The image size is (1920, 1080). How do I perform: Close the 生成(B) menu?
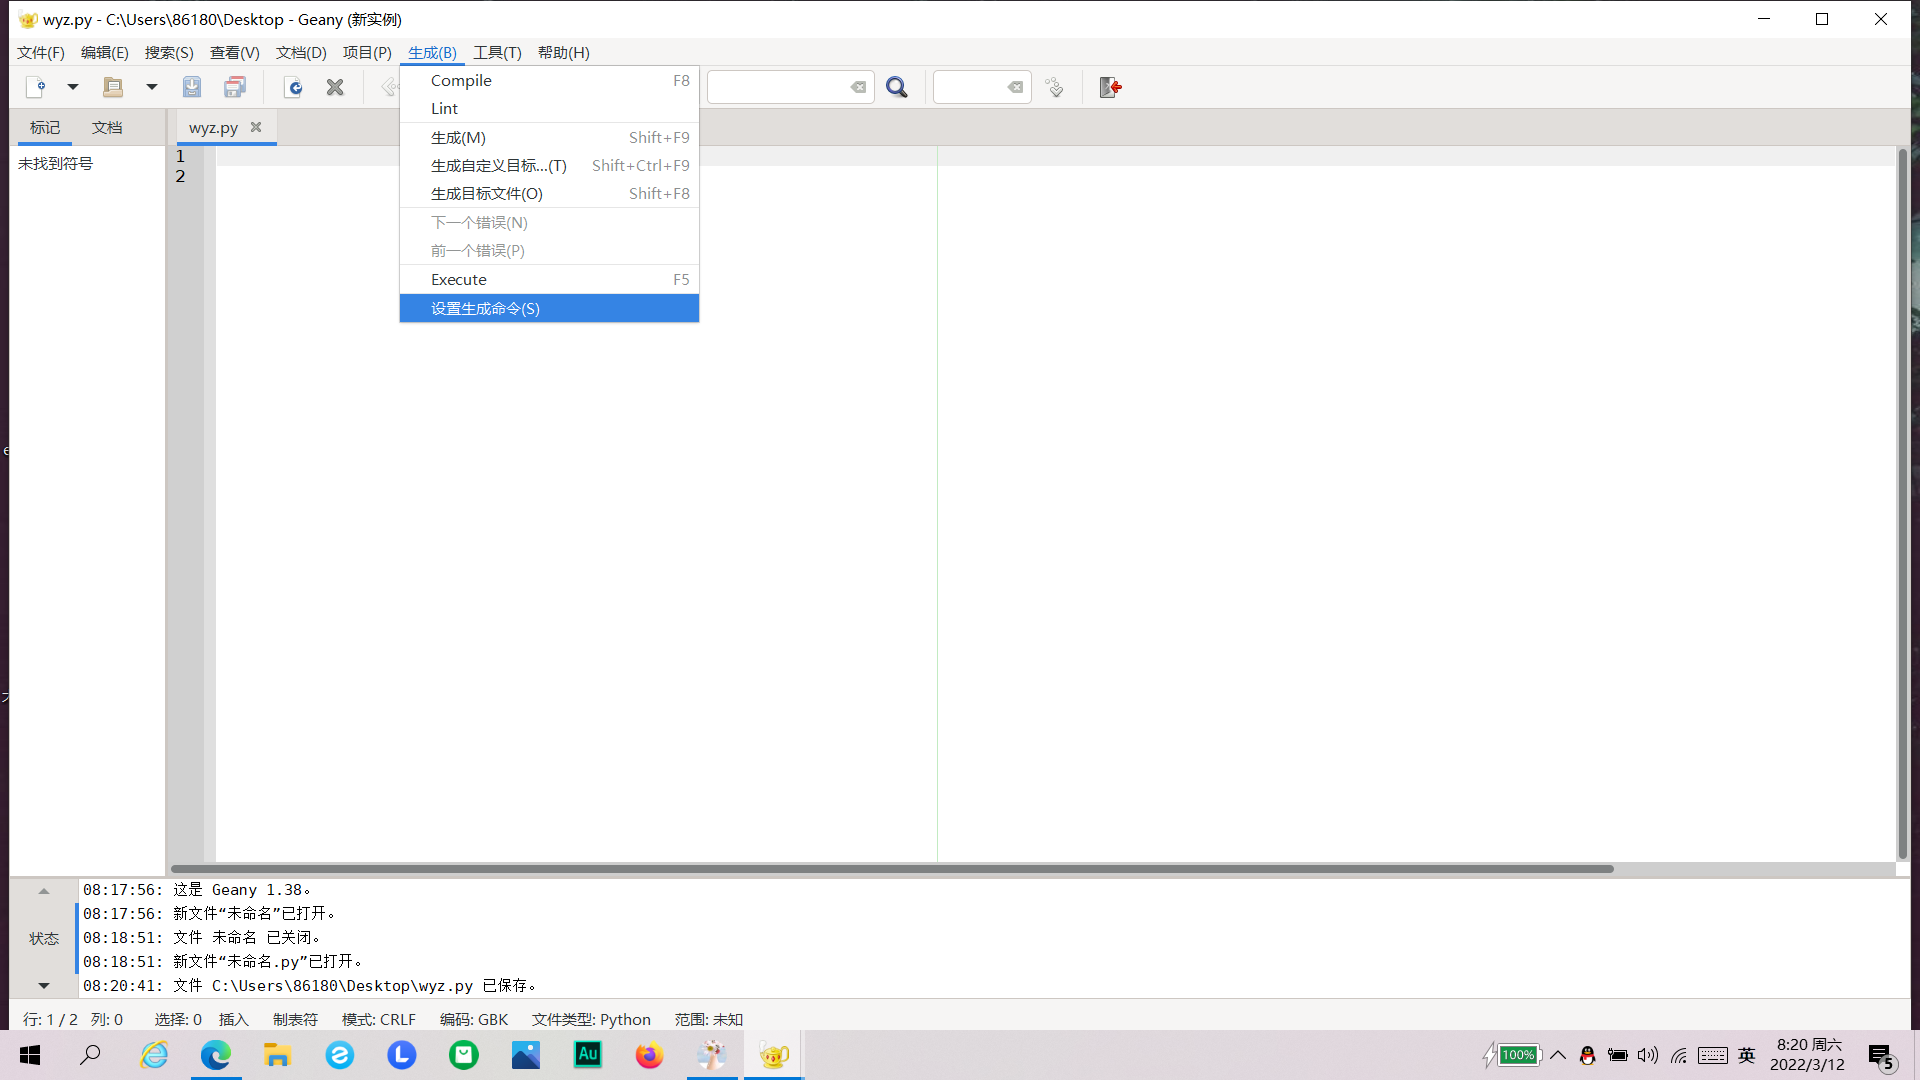(x=432, y=52)
